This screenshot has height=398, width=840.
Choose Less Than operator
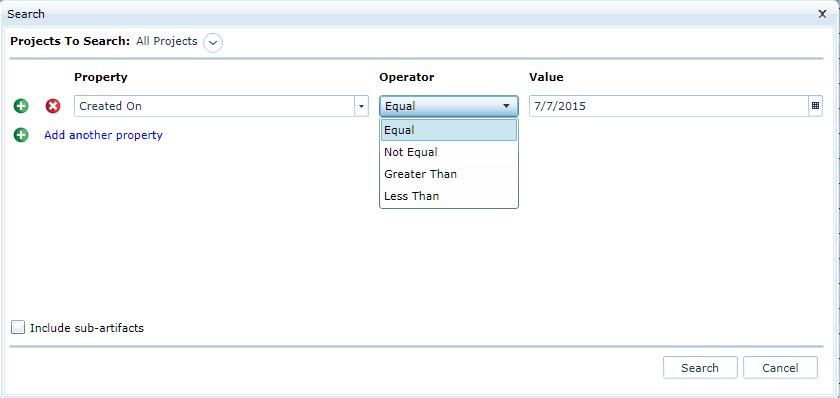448,196
